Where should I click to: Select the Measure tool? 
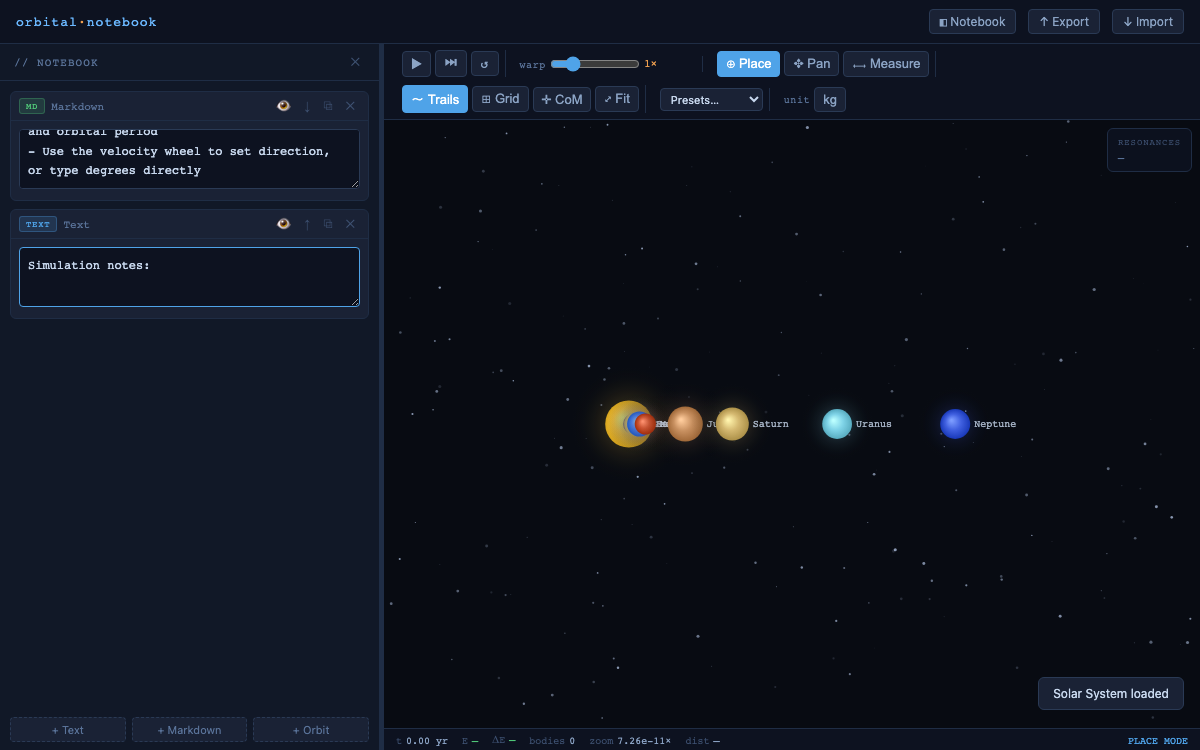886,64
